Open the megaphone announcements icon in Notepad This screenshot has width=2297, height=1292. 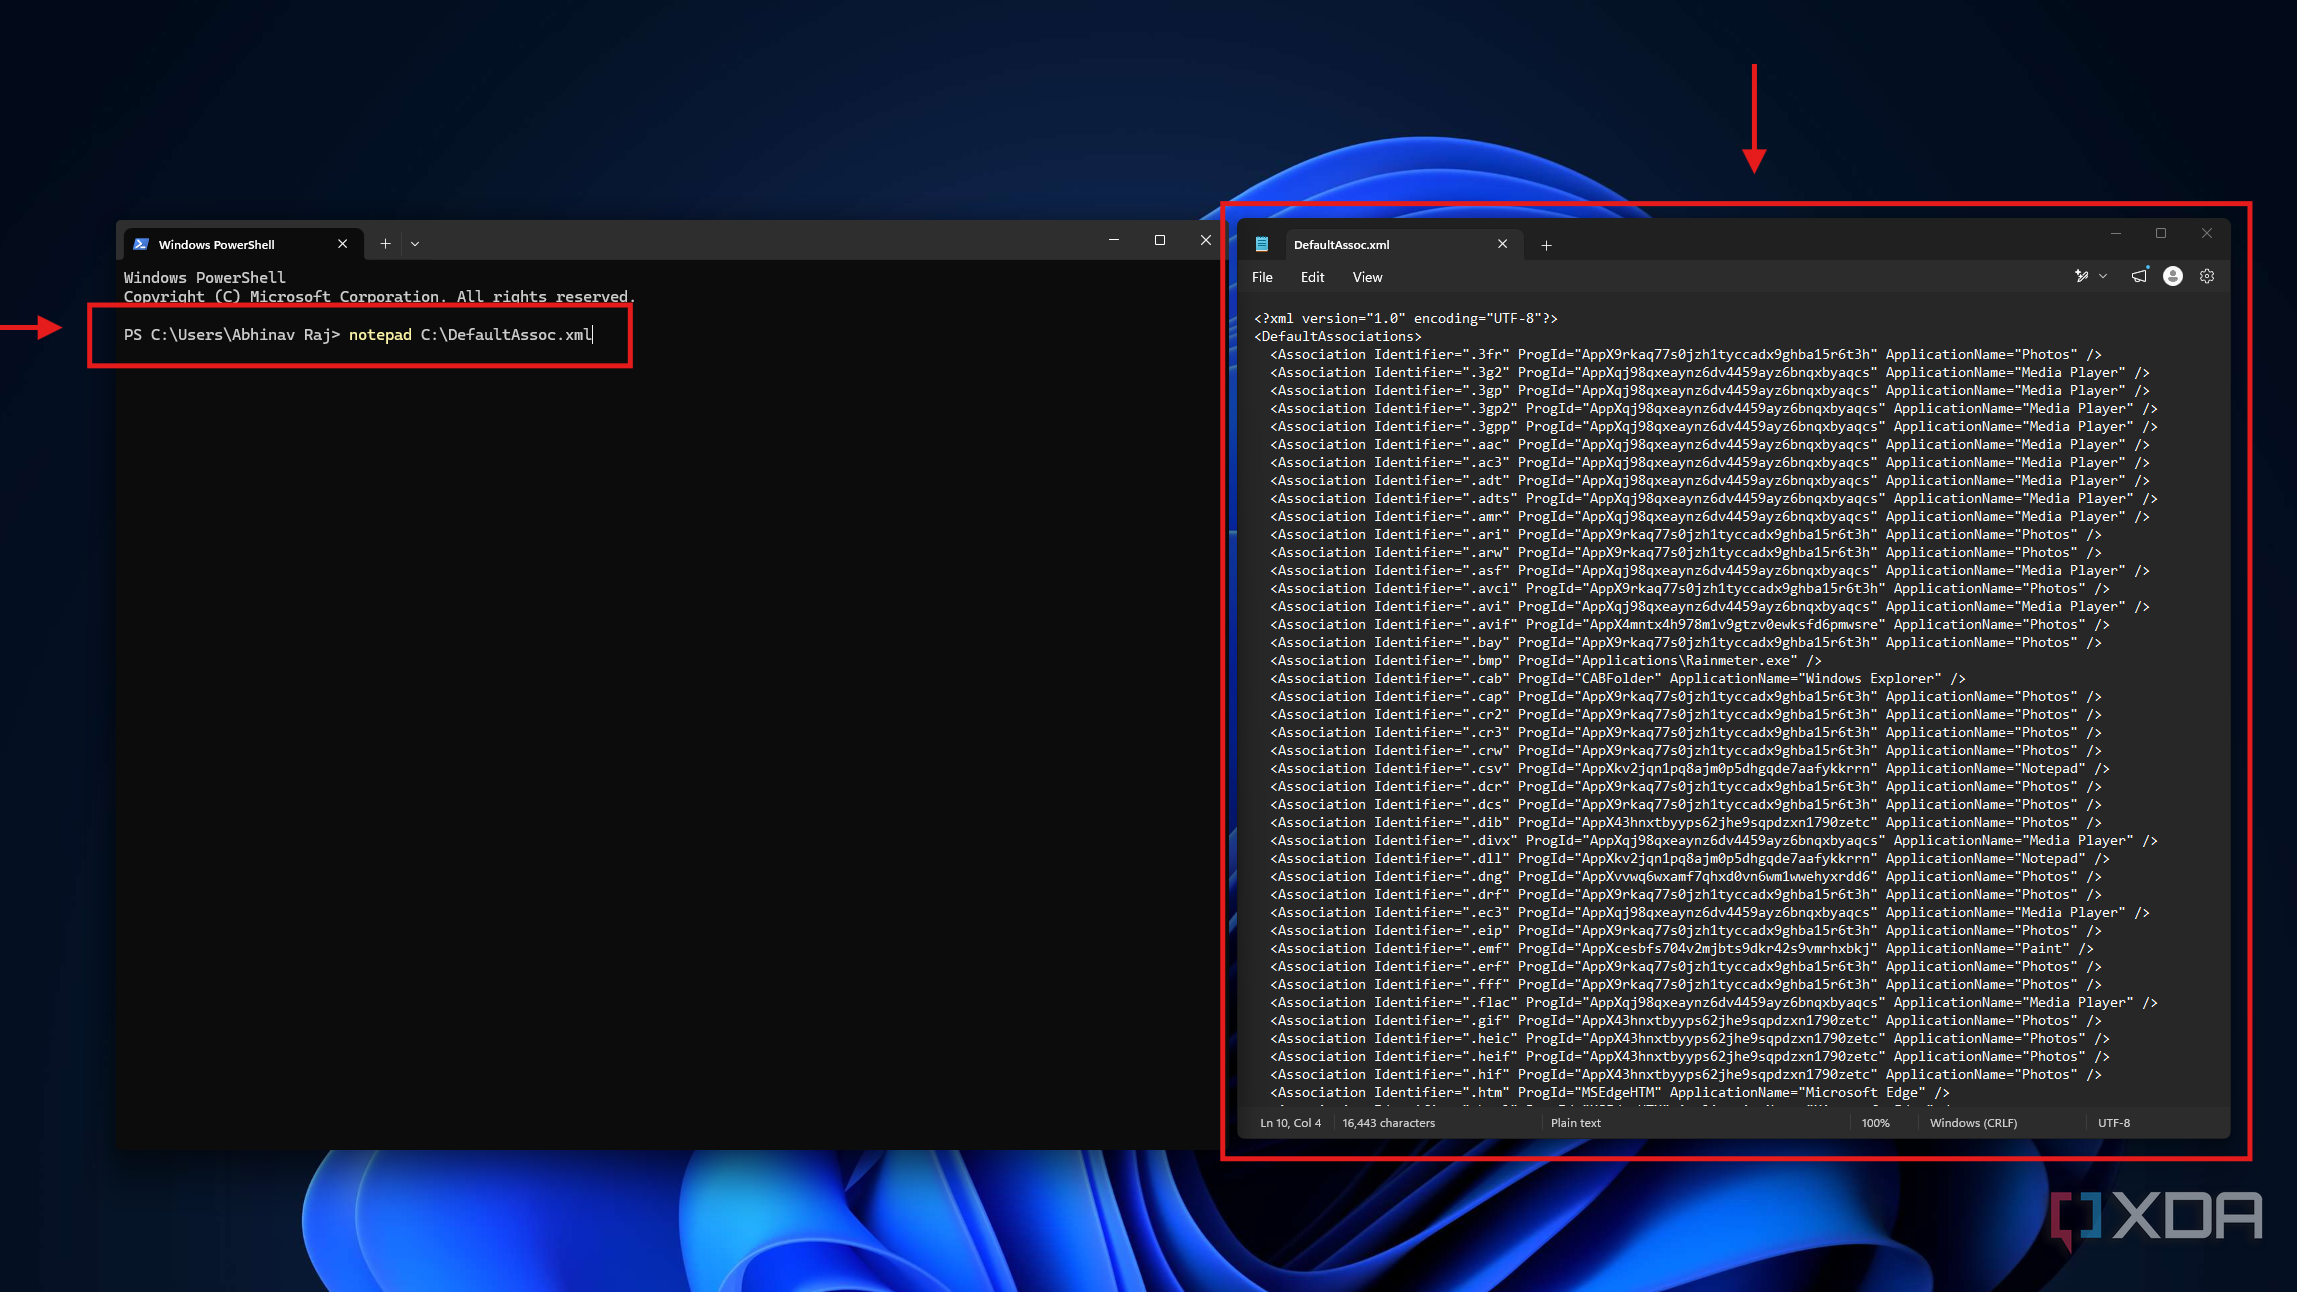[2139, 276]
